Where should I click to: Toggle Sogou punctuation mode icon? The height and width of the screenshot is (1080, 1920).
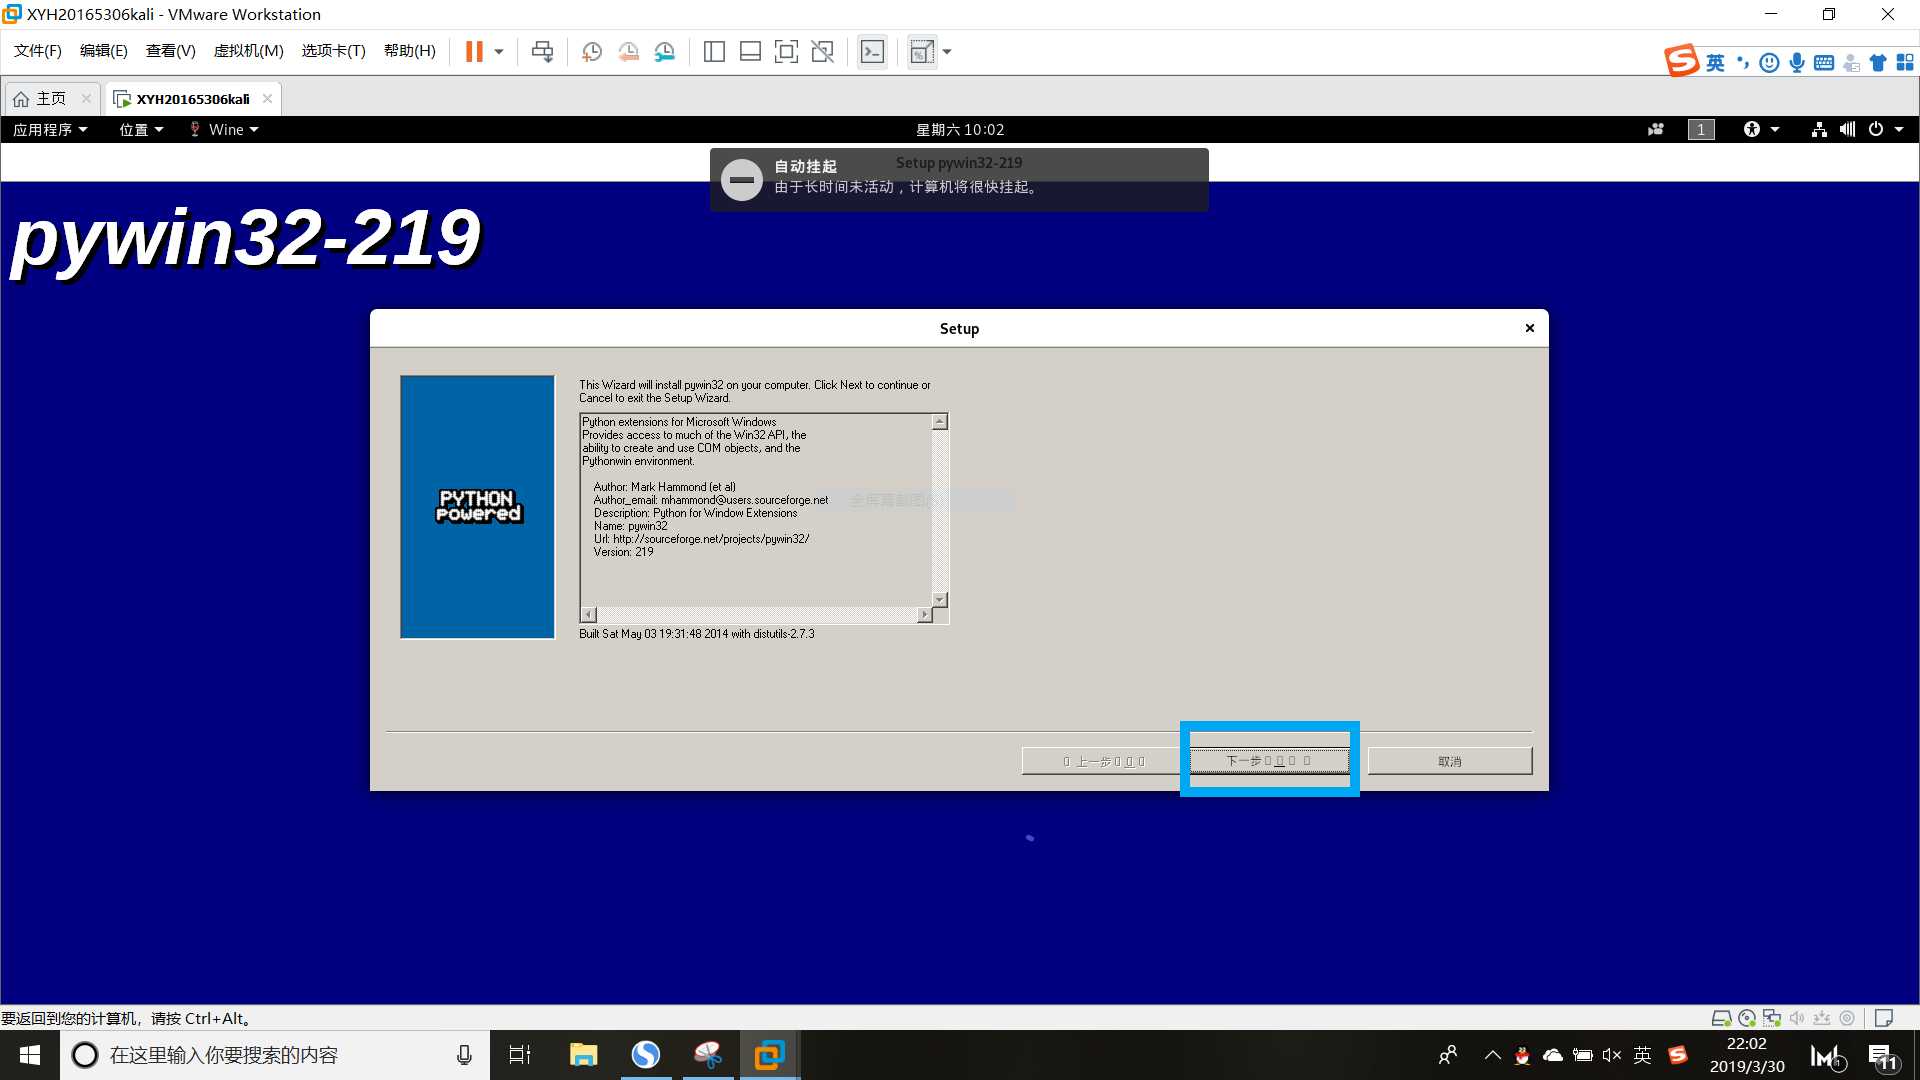point(1743,63)
